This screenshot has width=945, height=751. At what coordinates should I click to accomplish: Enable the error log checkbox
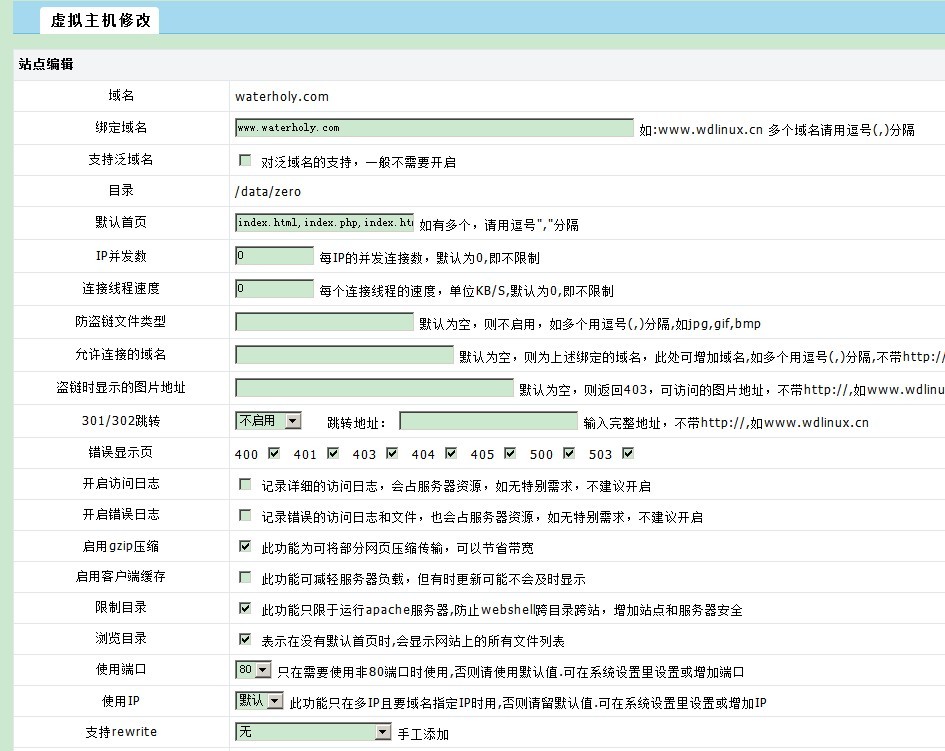click(245, 516)
